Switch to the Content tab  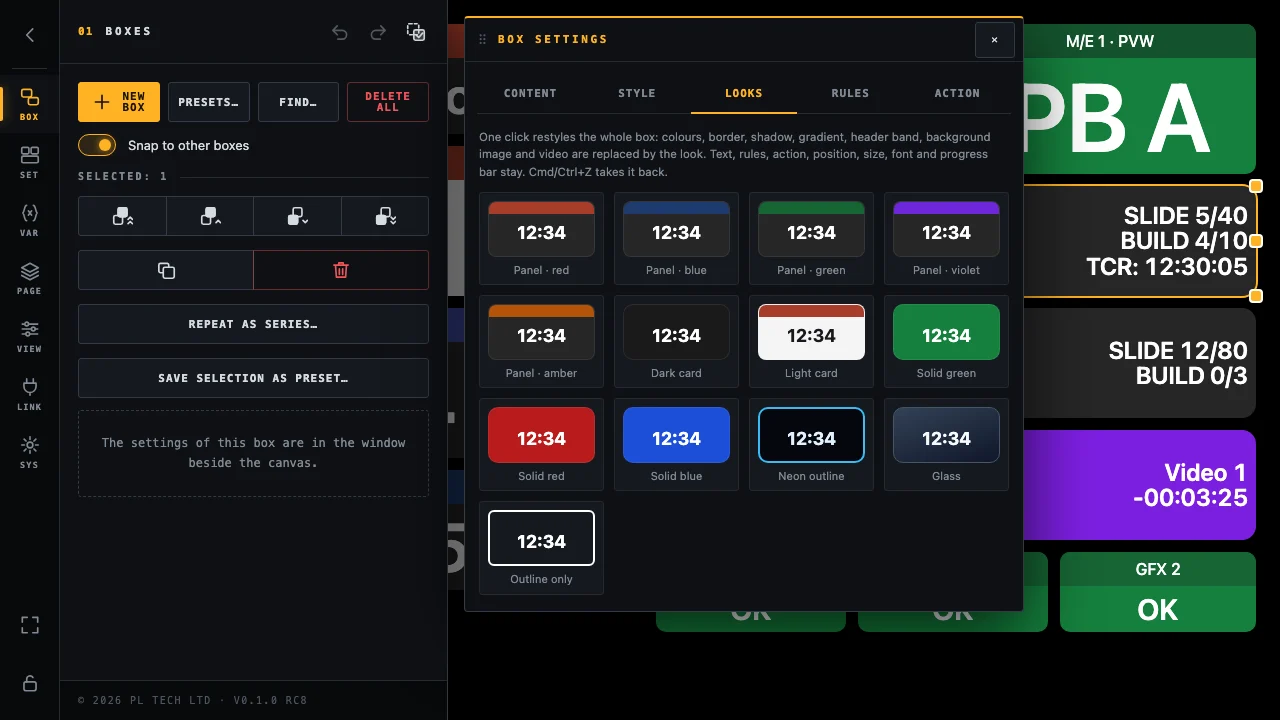coord(530,93)
